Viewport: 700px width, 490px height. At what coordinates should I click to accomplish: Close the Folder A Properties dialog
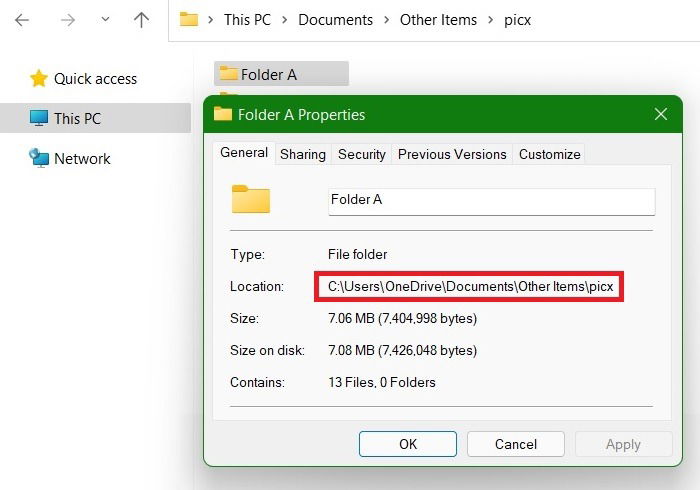click(661, 114)
